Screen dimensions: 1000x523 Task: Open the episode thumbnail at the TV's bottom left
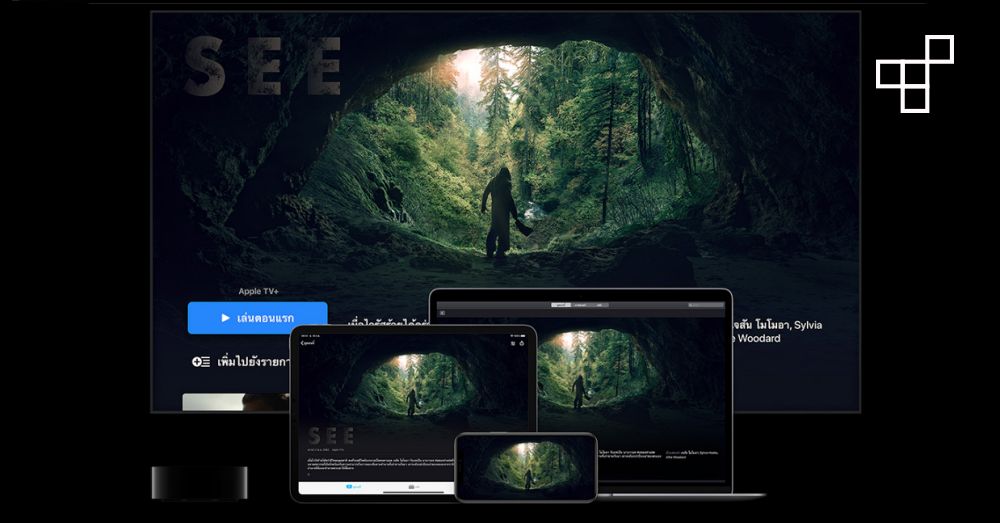236,402
